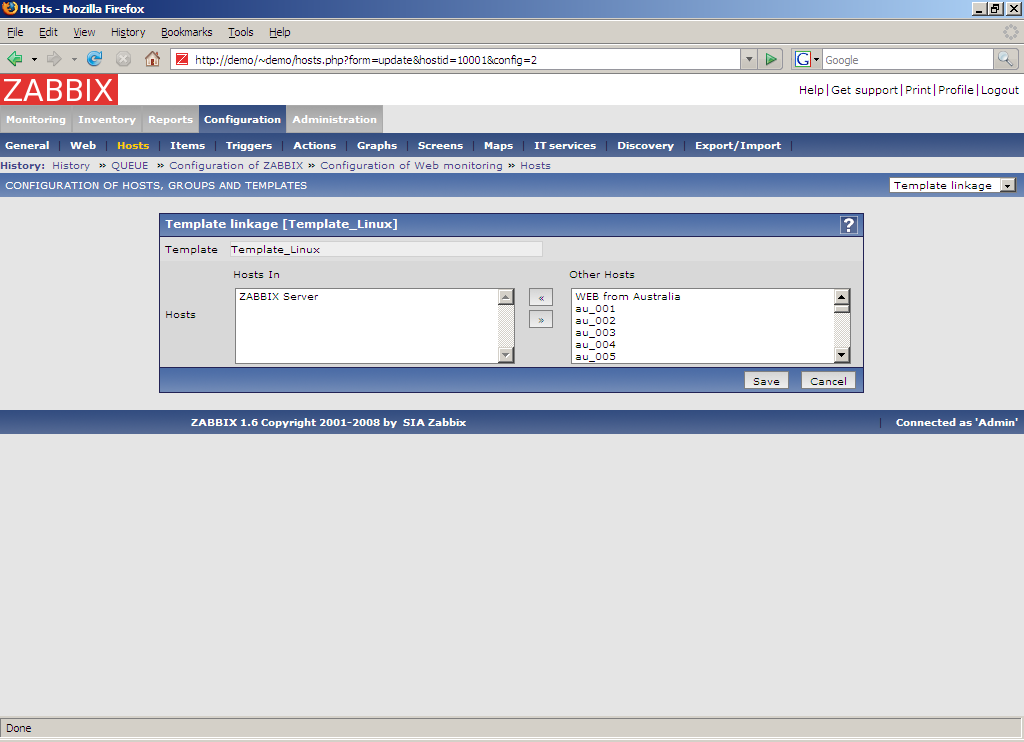Open the Items submenu item
The height and width of the screenshot is (742, 1024).
tap(187, 146)
